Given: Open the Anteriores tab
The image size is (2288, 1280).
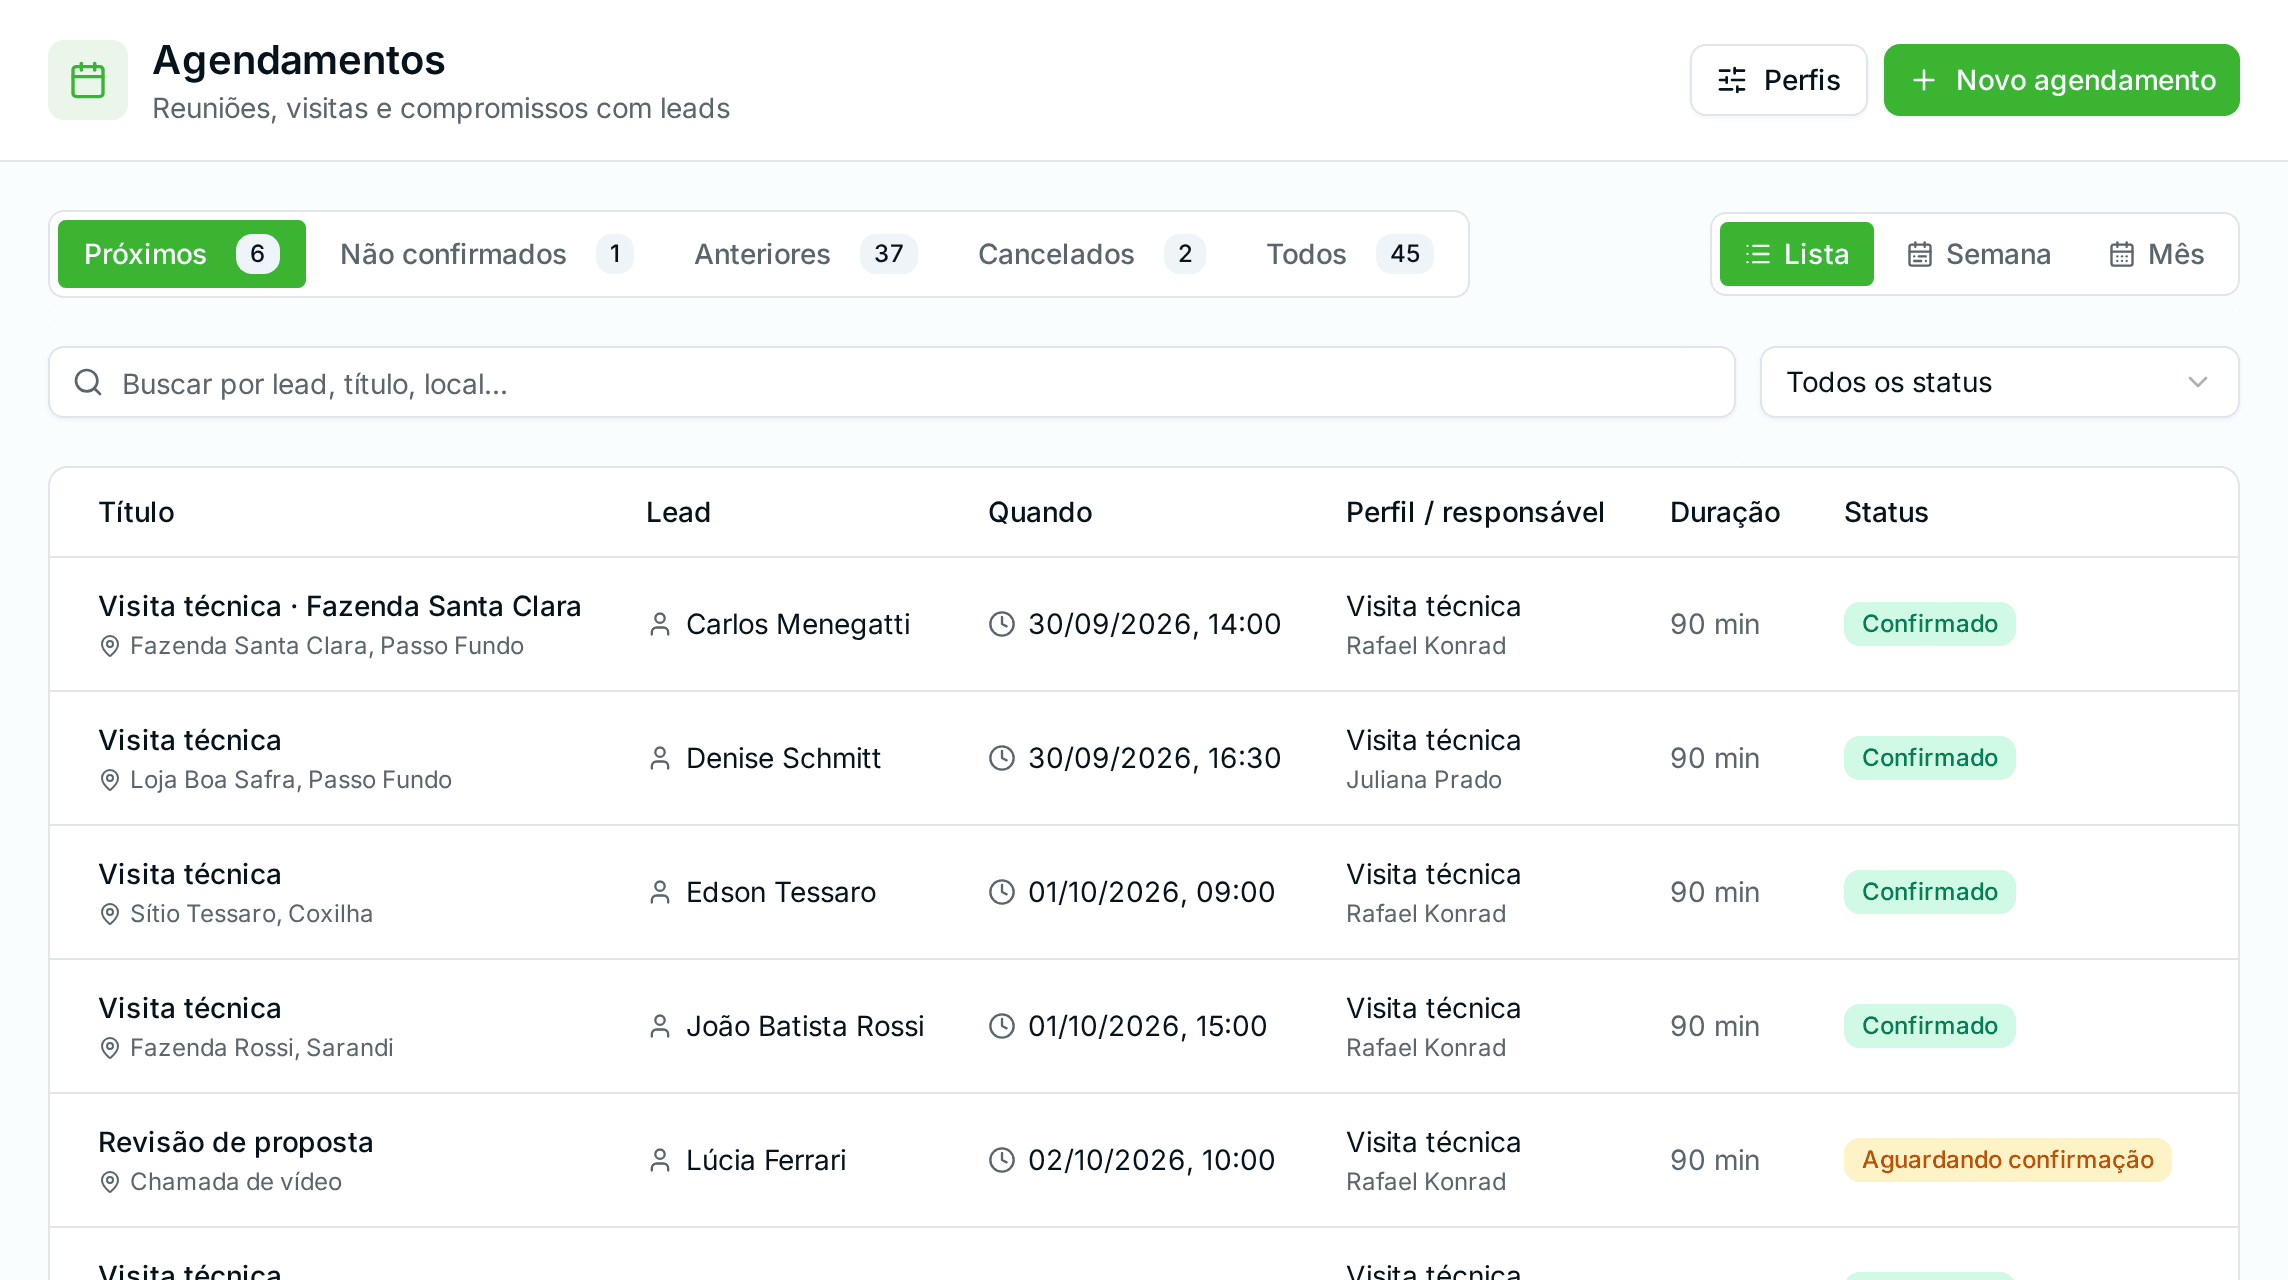Looking at the screenshot, I should (806, 254).
